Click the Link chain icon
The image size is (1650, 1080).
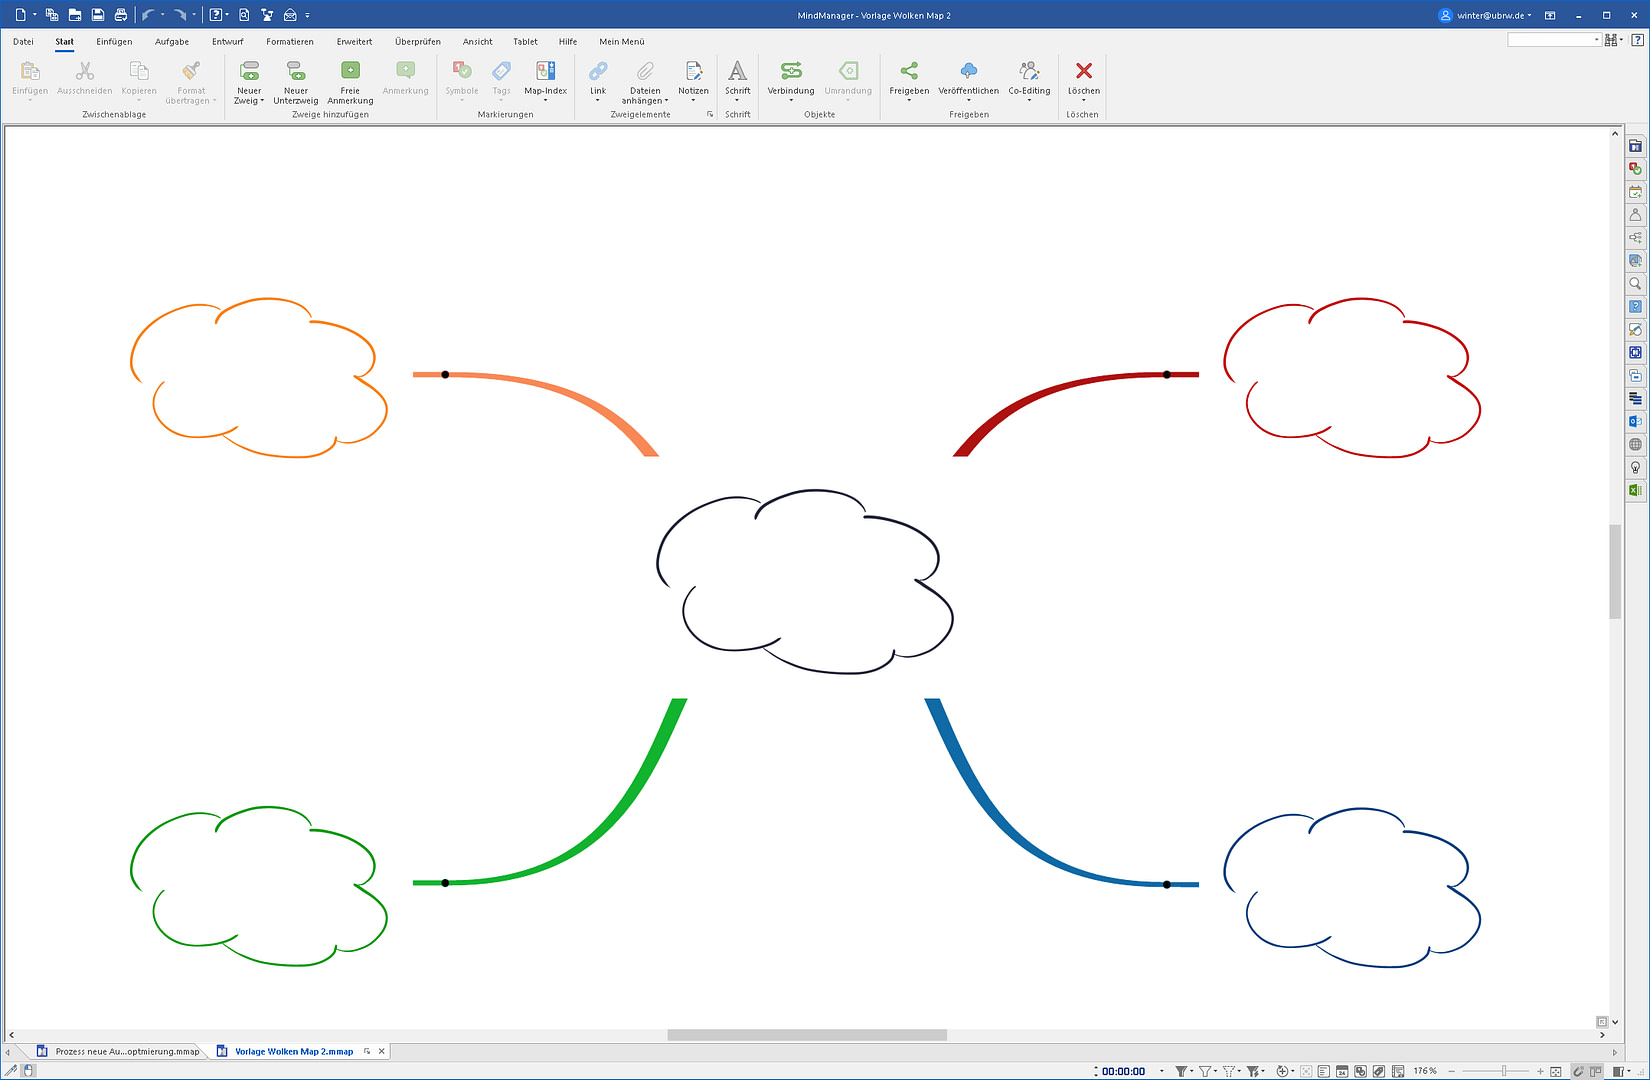[x=598, y=71]
